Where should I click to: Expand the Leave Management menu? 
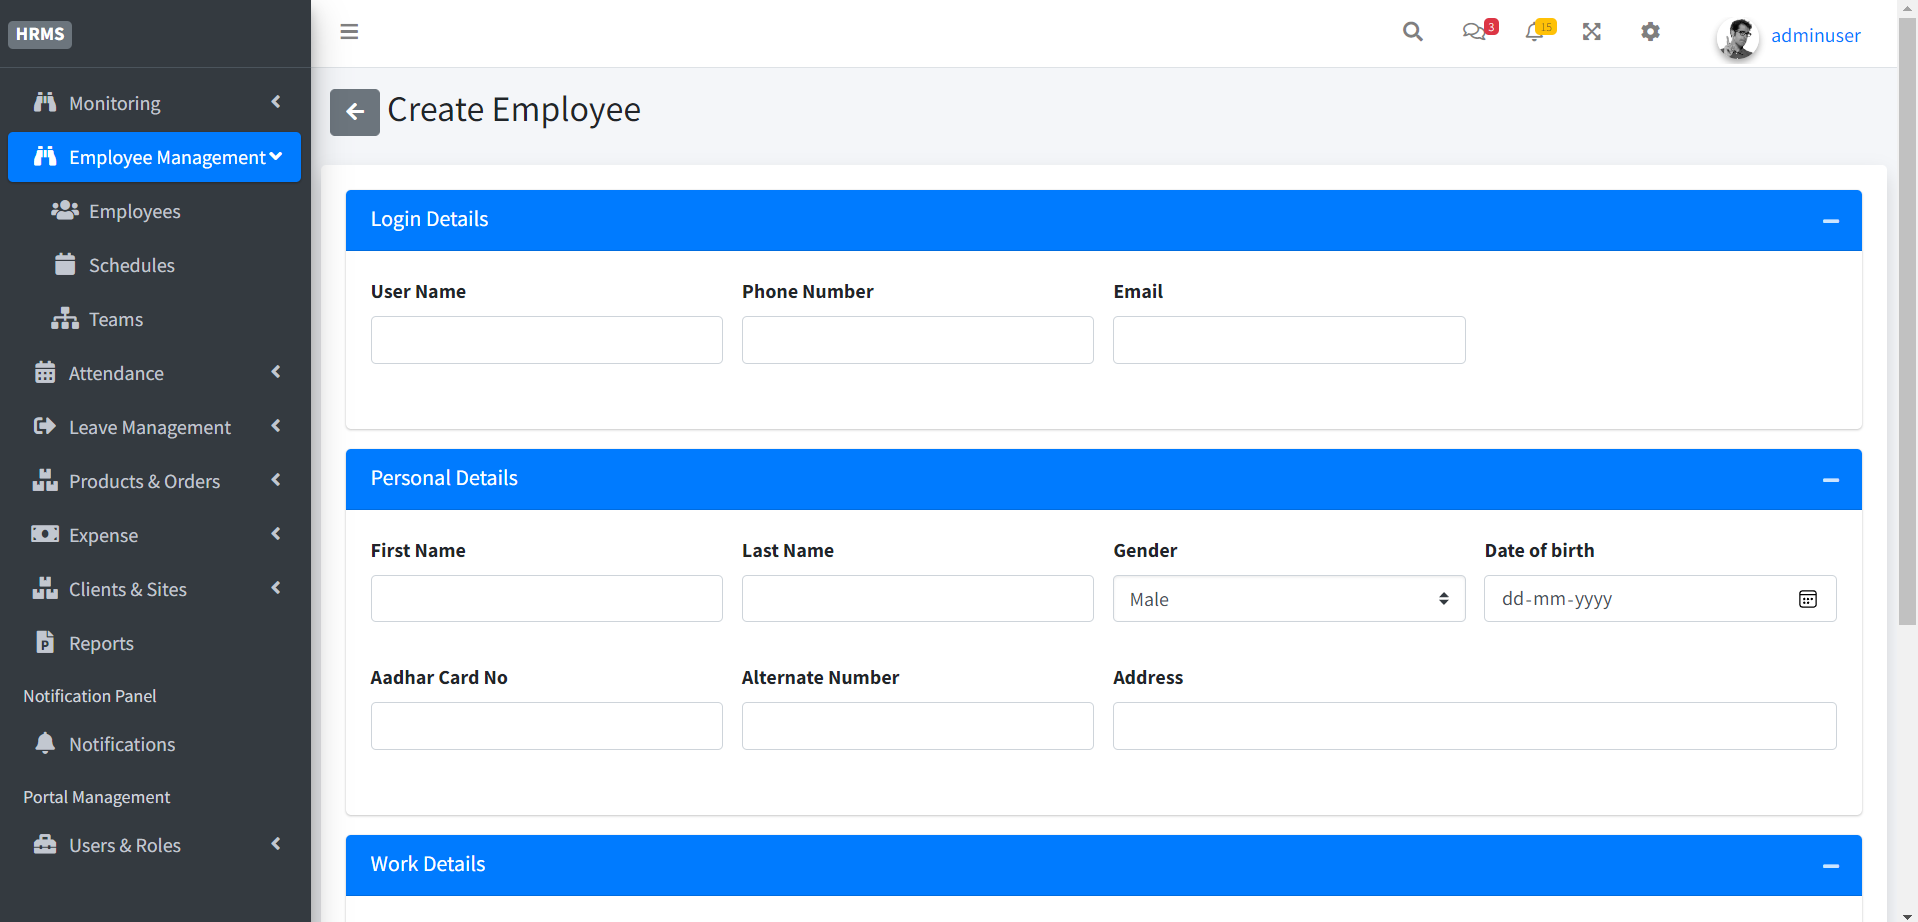149,427
